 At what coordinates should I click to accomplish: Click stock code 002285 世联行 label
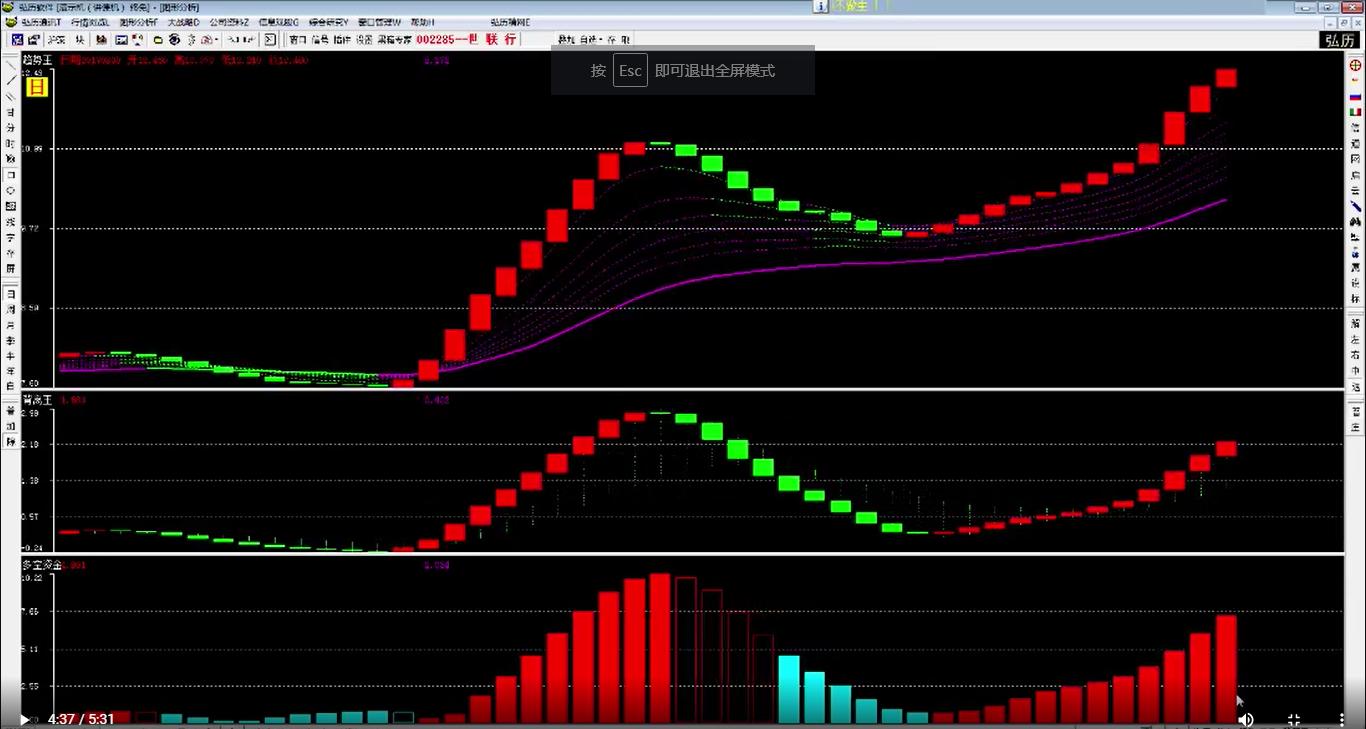click(x=466, y=40)
